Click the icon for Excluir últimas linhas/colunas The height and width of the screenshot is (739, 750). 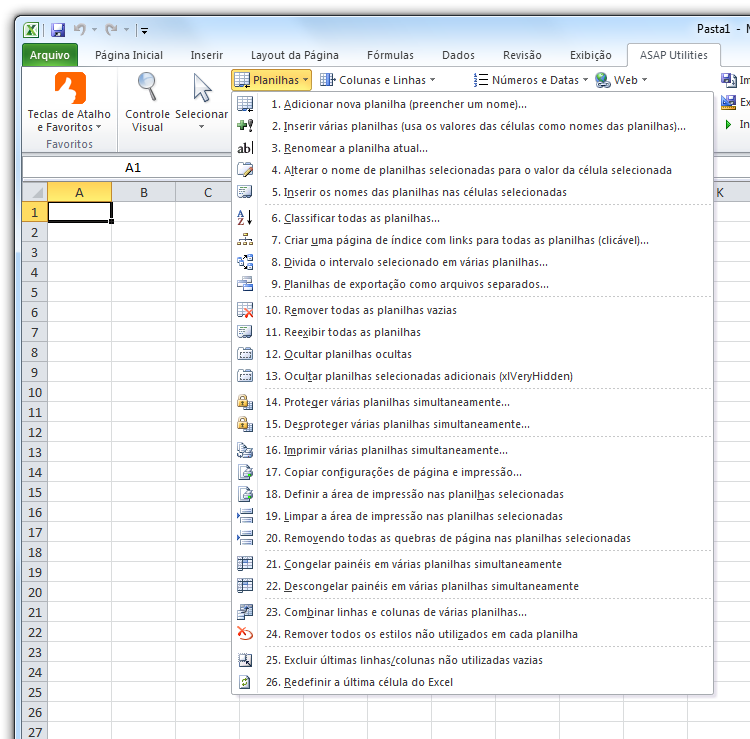[x=245, y=660]
